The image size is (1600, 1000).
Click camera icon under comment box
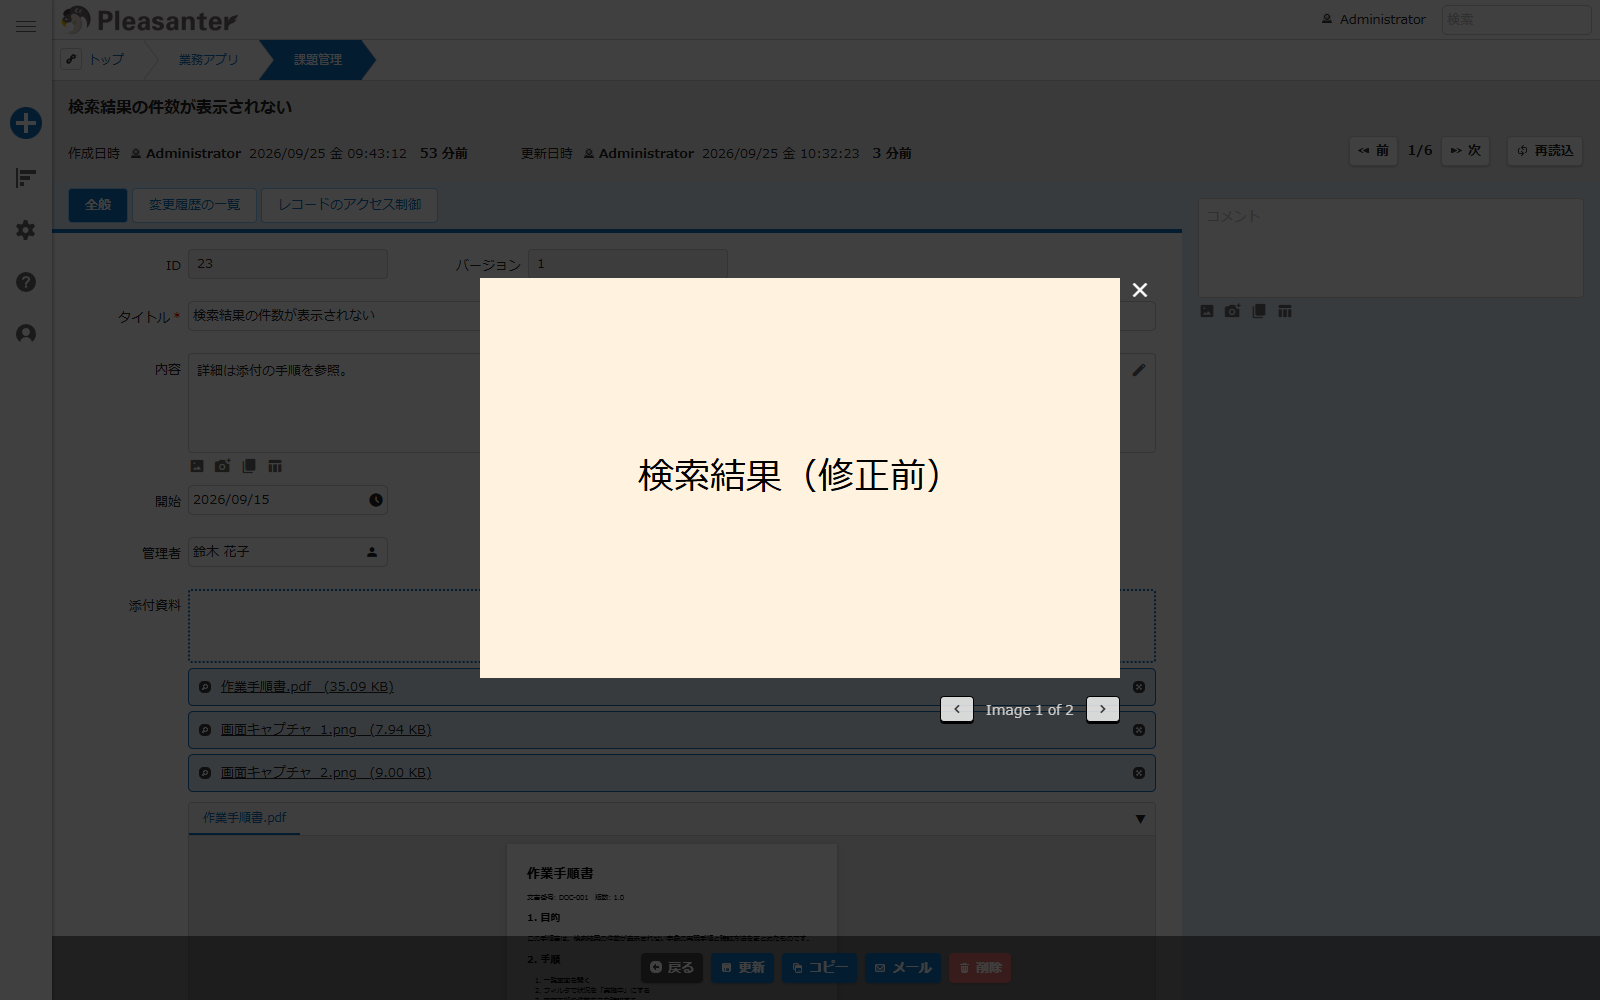[1232, 311]
